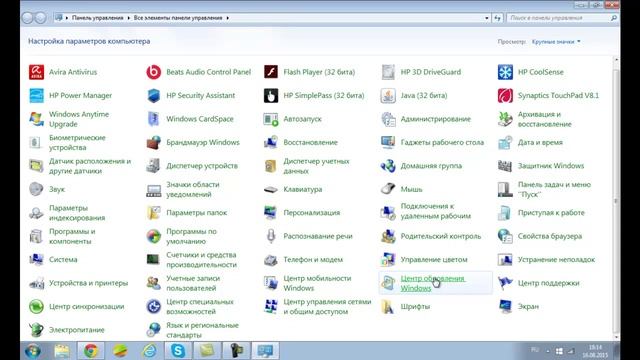Click Родительский контроль link
The width and height of the screenshot is (640, 360).
click(x=441, y=236)
